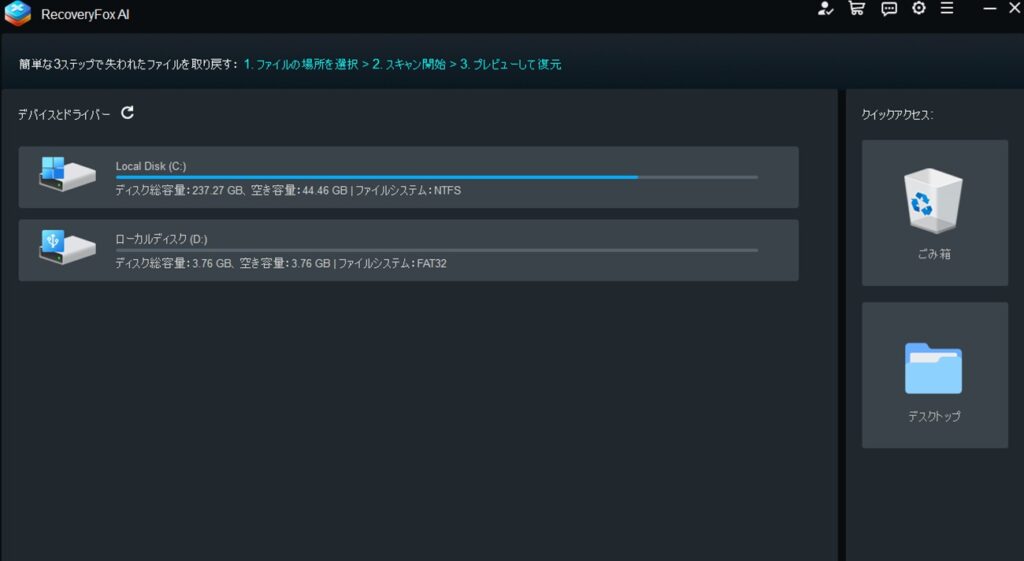The width and height of the screenshot is (1024, 561).
Task: Click the RecoveryFox AI logo icon
Action: coord(18,14)
